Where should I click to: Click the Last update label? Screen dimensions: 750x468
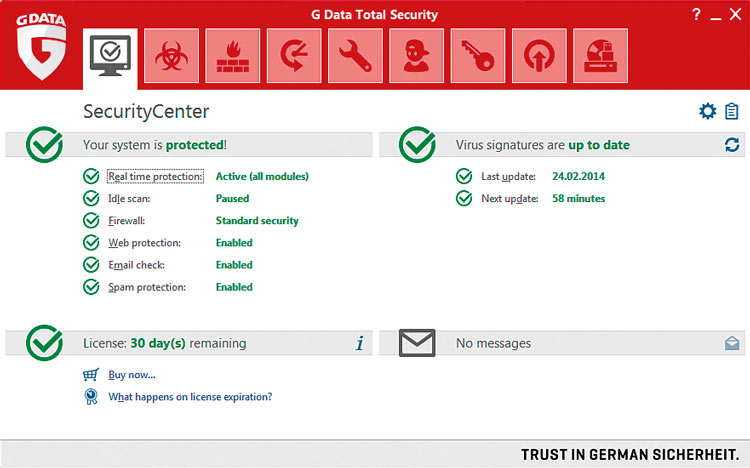click(x=508, y=177)
